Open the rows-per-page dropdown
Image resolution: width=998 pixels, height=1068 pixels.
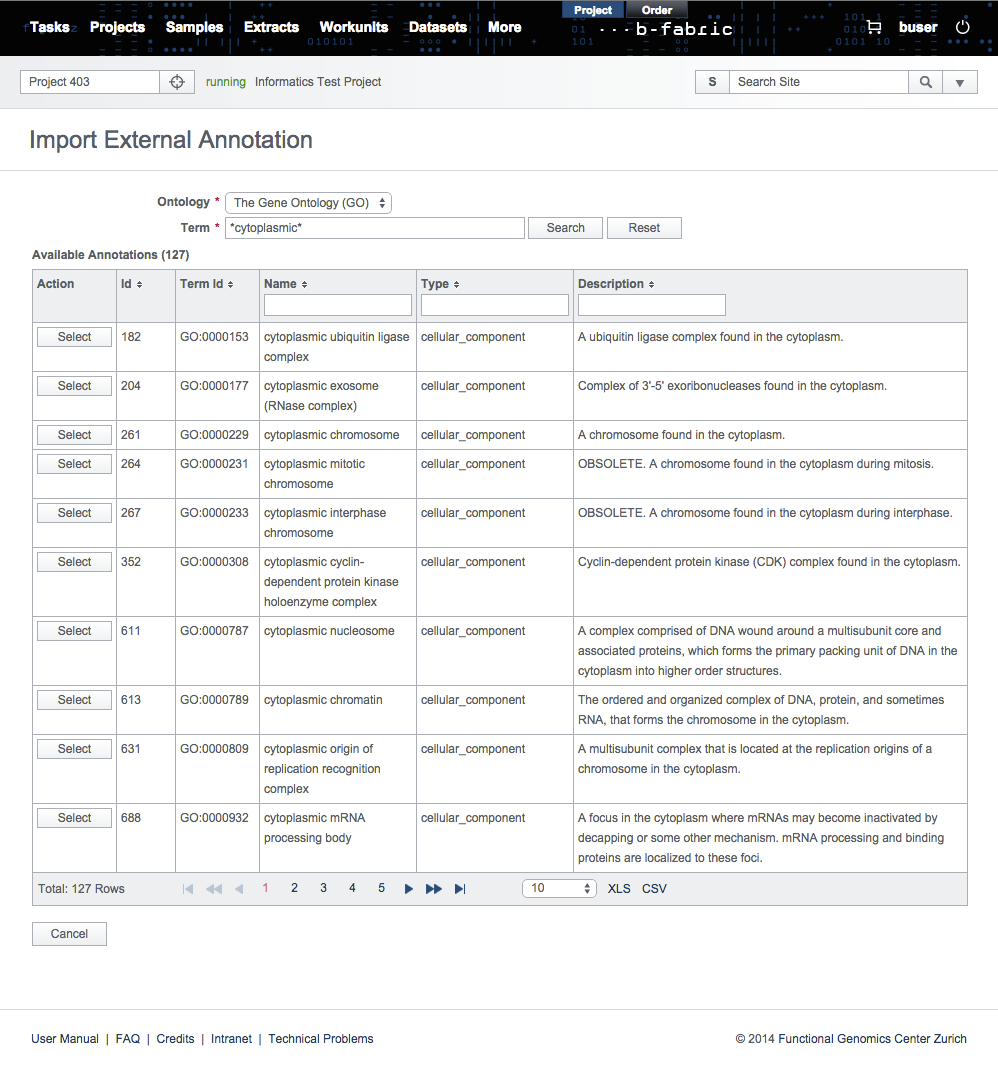(559, 888)
